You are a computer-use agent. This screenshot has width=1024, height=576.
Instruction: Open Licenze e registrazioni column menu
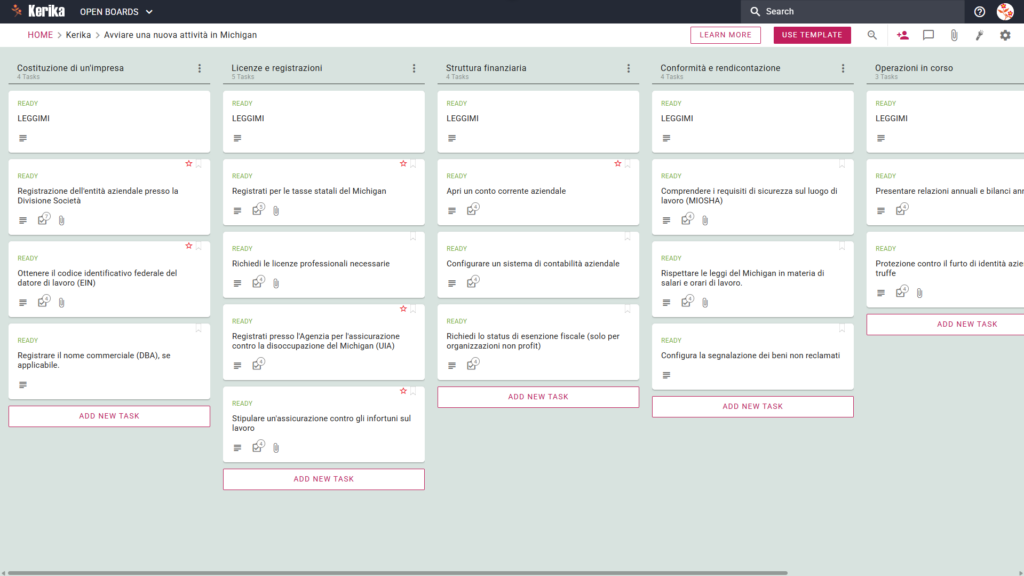(x=414, y=69)
